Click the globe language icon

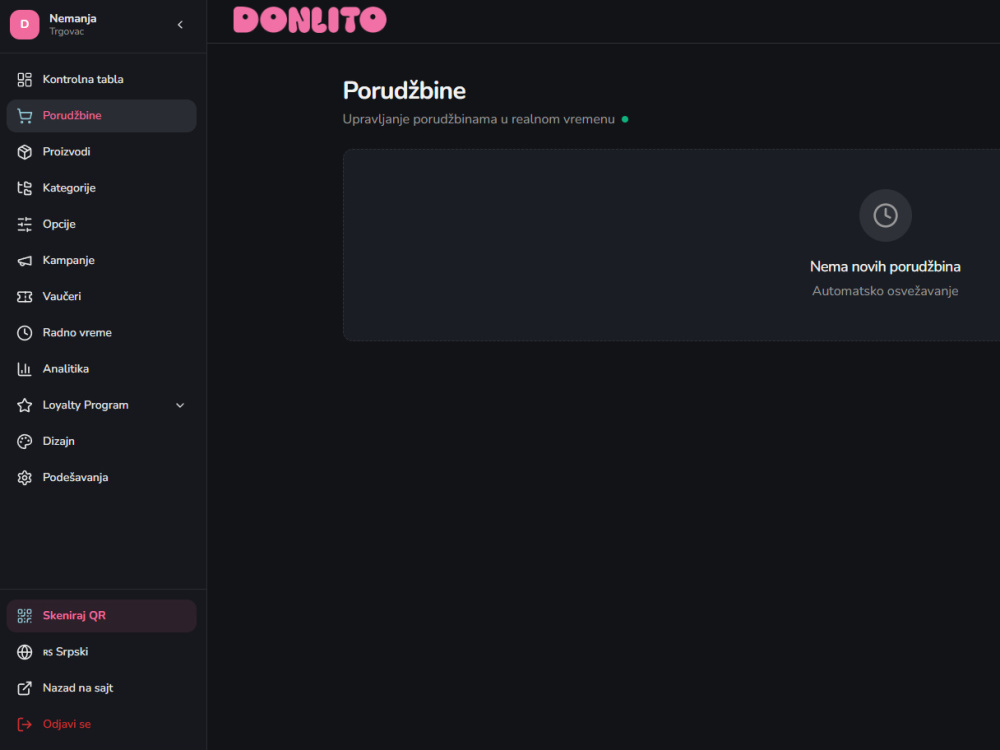pyautogui.click(x=24, y=652)
